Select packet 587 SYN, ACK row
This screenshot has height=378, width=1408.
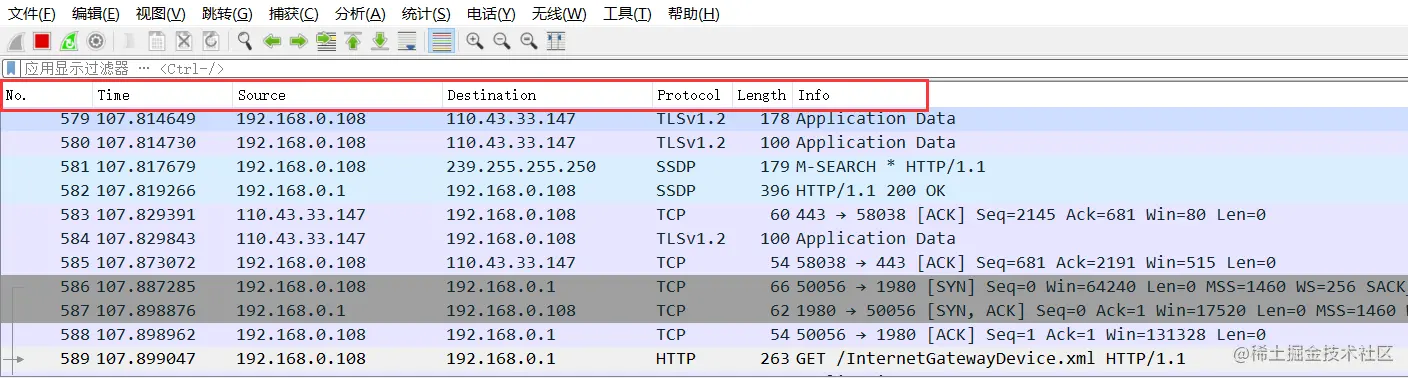[x=704, y=311]
